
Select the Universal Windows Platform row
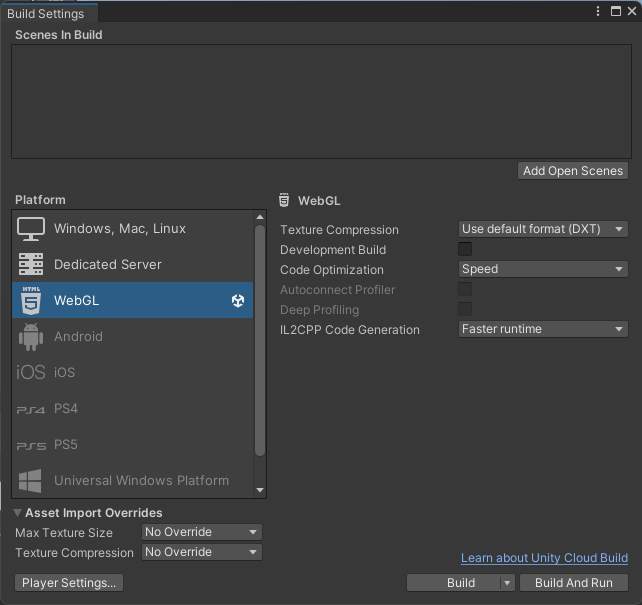click(x=133, y=480)
